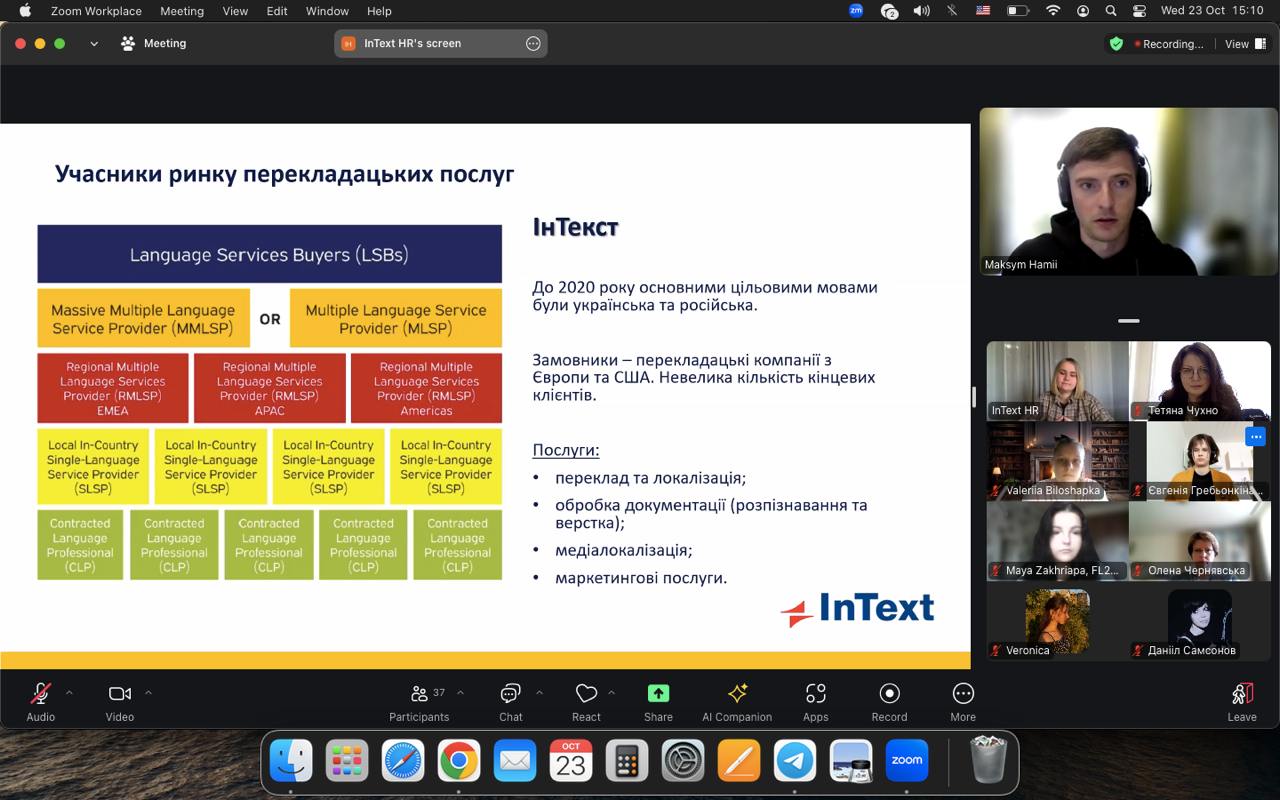Viewport: 1280px width, 800px height.
Task: Click the green encryption shield icon
Action: pos(1116,44)
